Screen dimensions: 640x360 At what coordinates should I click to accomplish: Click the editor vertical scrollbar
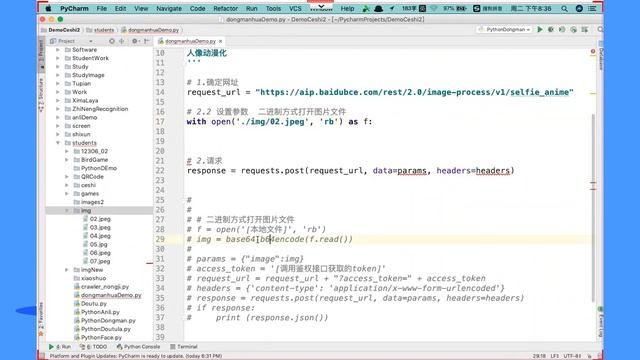[593, 208]
